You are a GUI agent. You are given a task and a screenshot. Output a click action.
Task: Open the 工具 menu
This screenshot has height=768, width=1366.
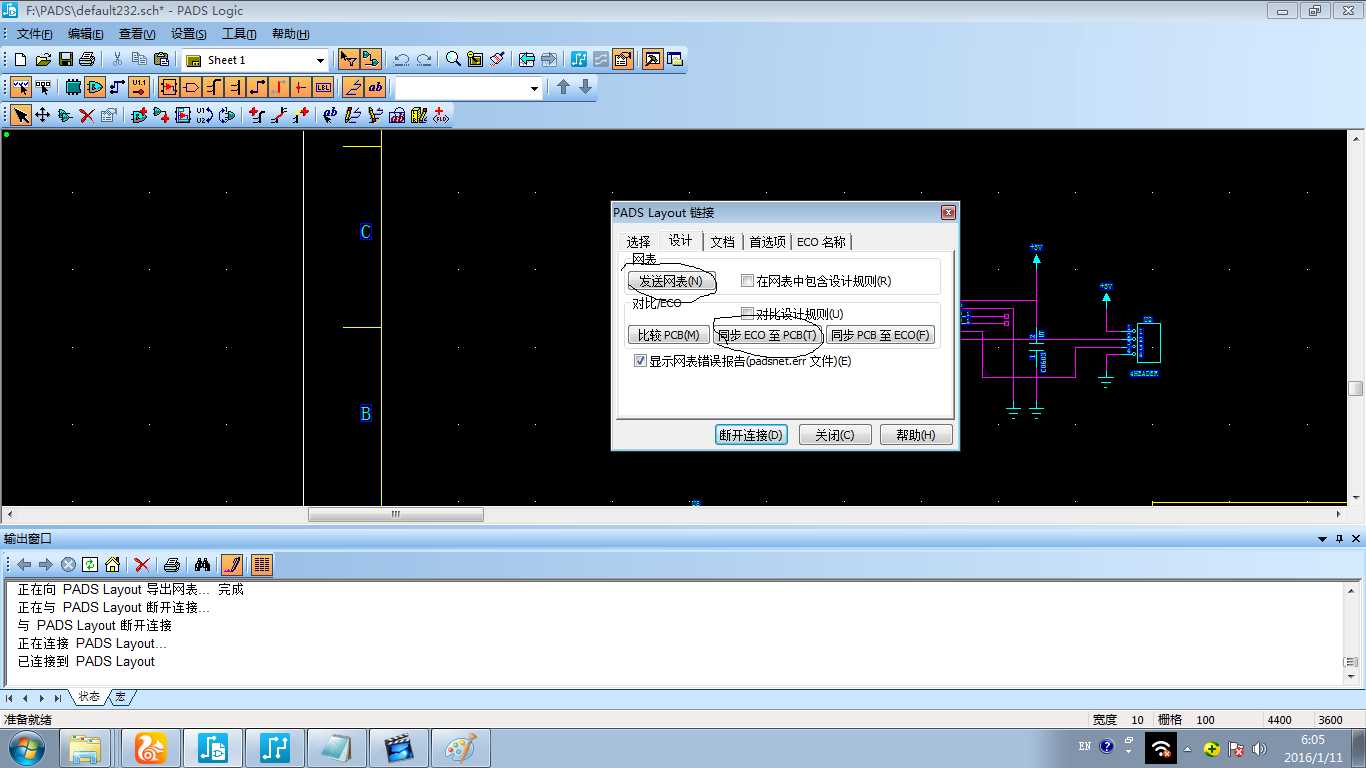pyautogui.click(x=239, y=34)
